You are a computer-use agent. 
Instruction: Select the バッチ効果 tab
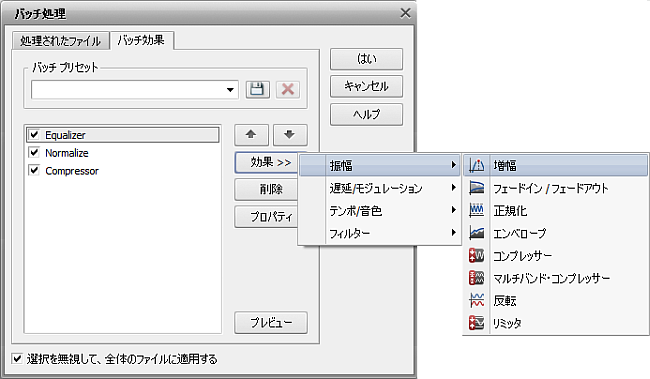click(141, 40)
